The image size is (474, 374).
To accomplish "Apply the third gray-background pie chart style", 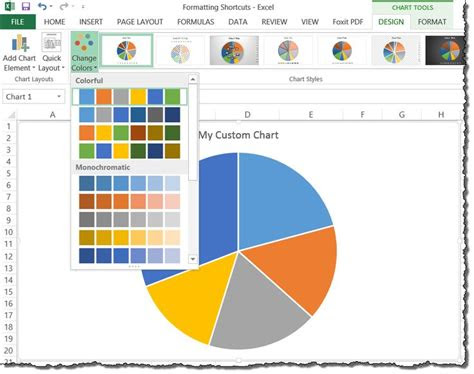I will (234, 50).
